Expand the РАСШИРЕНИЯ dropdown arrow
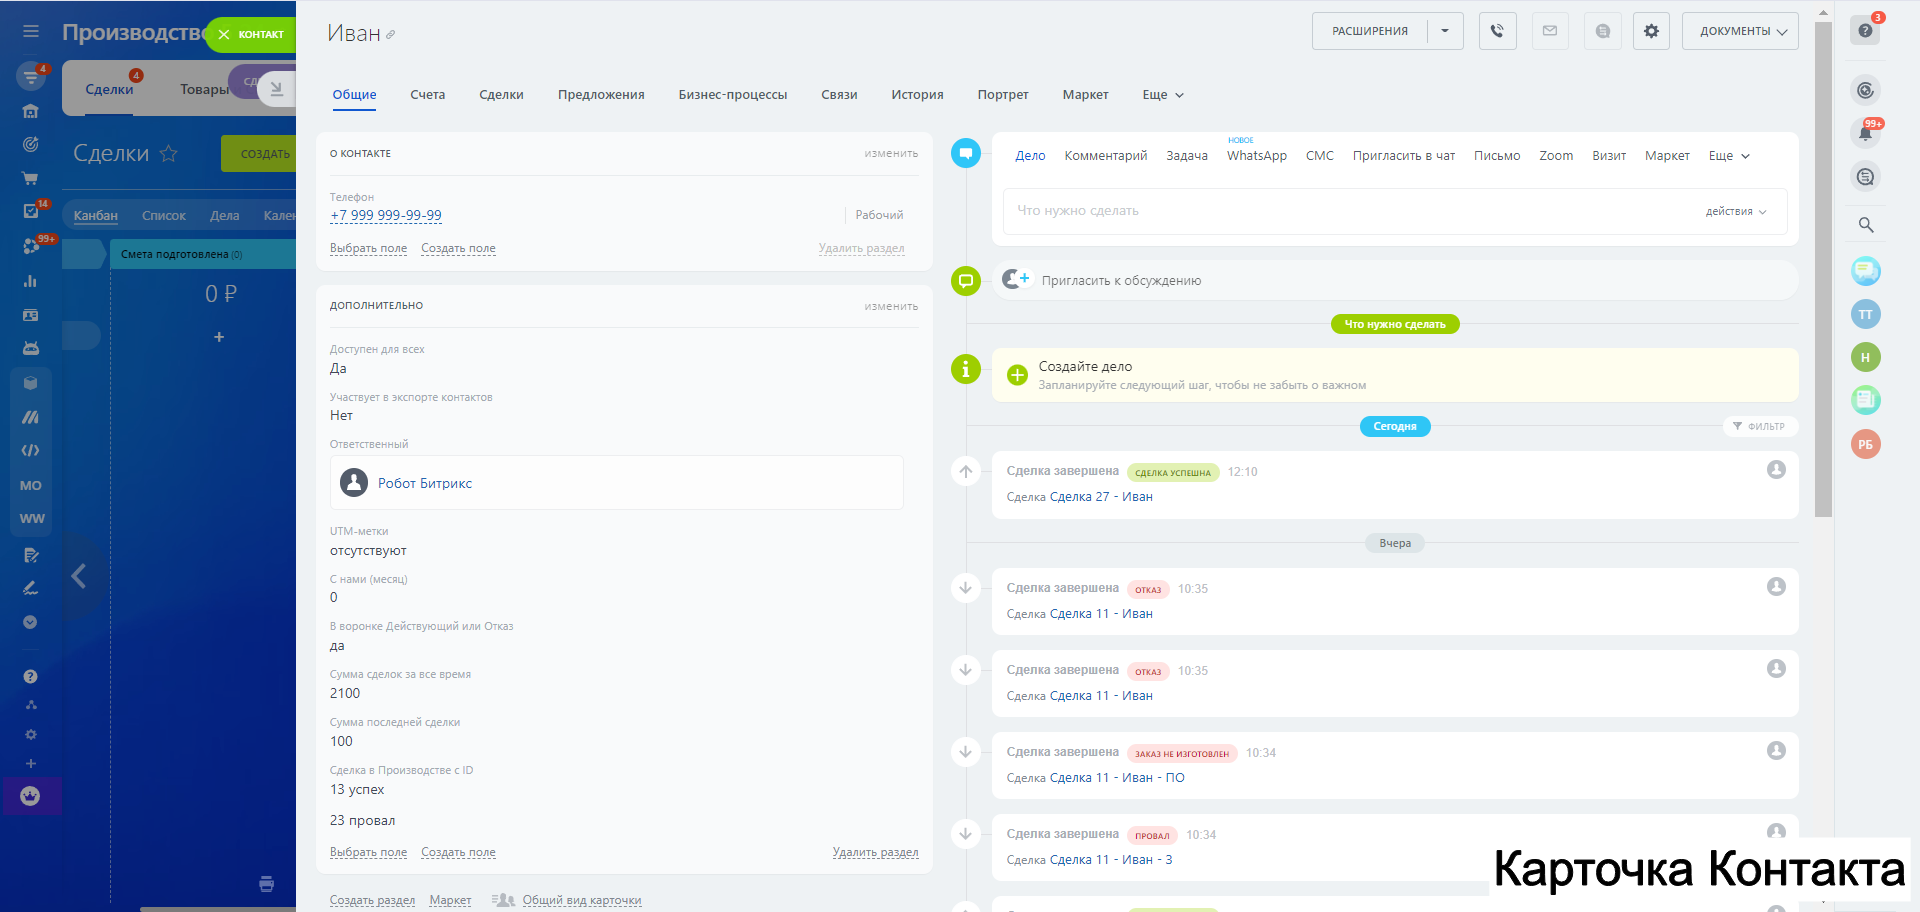 pos(1445,31)
